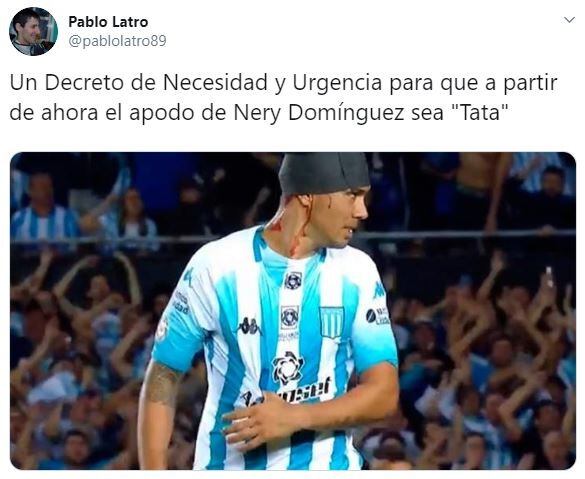Click the Kappa logo on the chest
Image resolution: width=585 pixels, height=479 pixels.
coord(250,327)
